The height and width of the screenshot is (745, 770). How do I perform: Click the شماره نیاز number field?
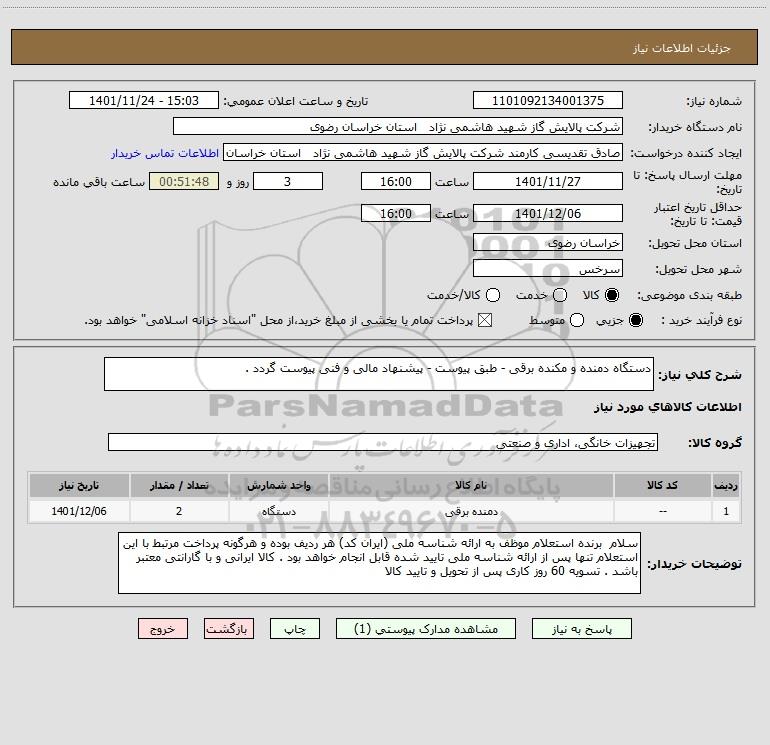[x=547, y=101]
